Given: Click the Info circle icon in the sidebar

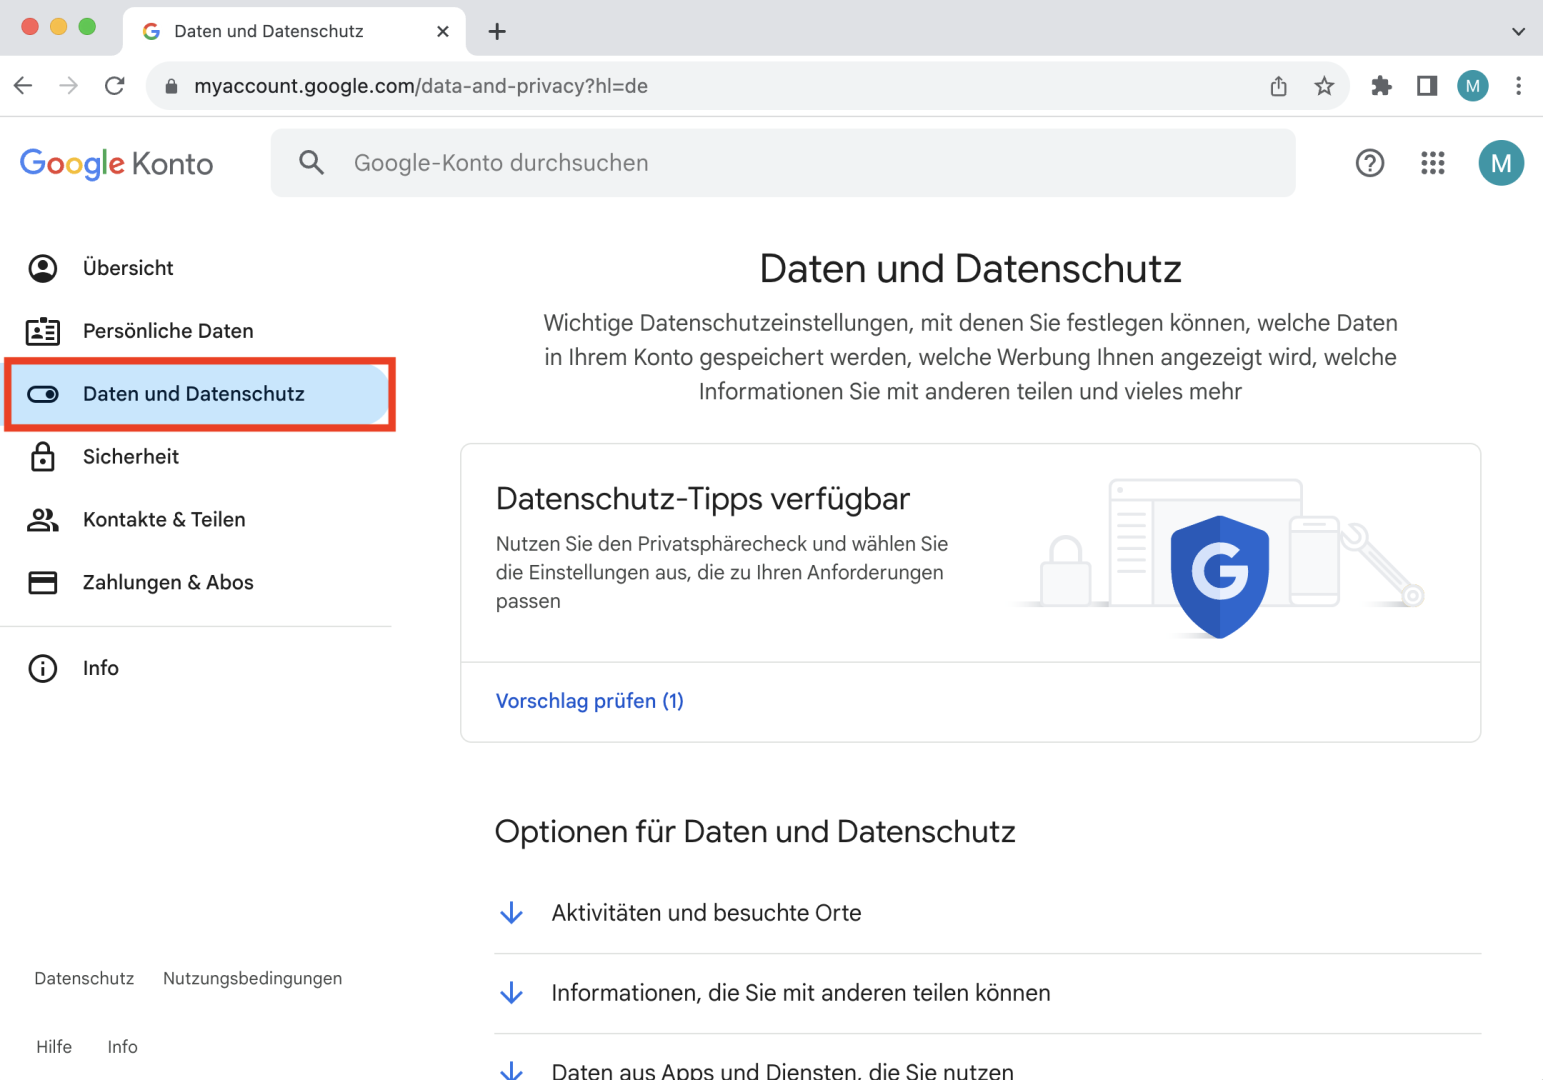Looking at the screenshot, I should pos(43,668).
